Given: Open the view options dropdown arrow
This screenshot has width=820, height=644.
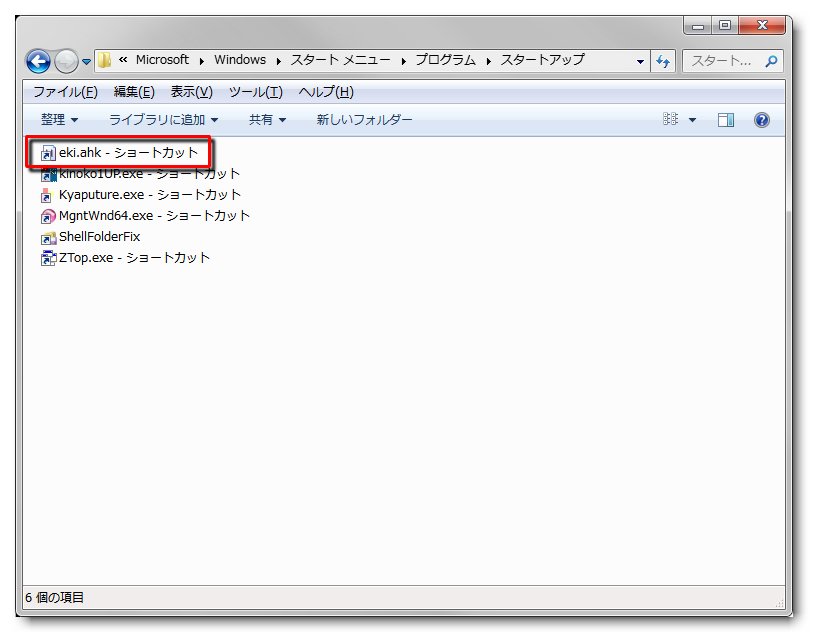Looking at the screenshot, I should point(692,120).
